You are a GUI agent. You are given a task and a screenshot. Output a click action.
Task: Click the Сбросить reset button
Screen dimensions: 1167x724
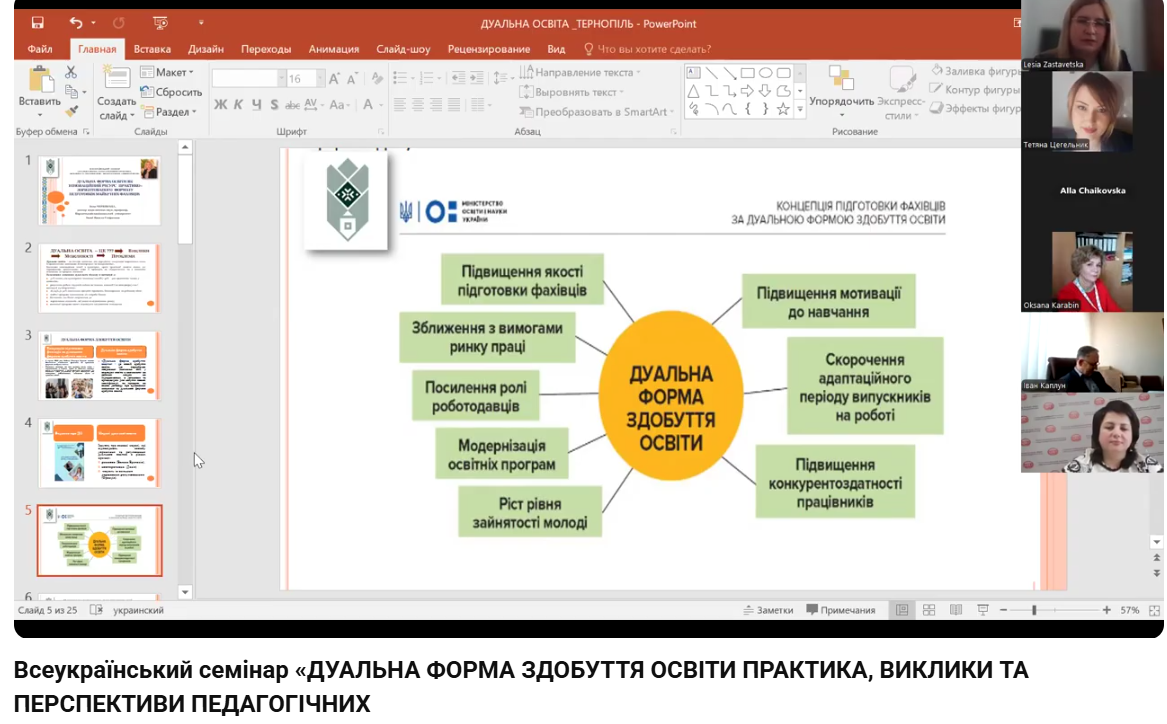[x=171, y=92]
